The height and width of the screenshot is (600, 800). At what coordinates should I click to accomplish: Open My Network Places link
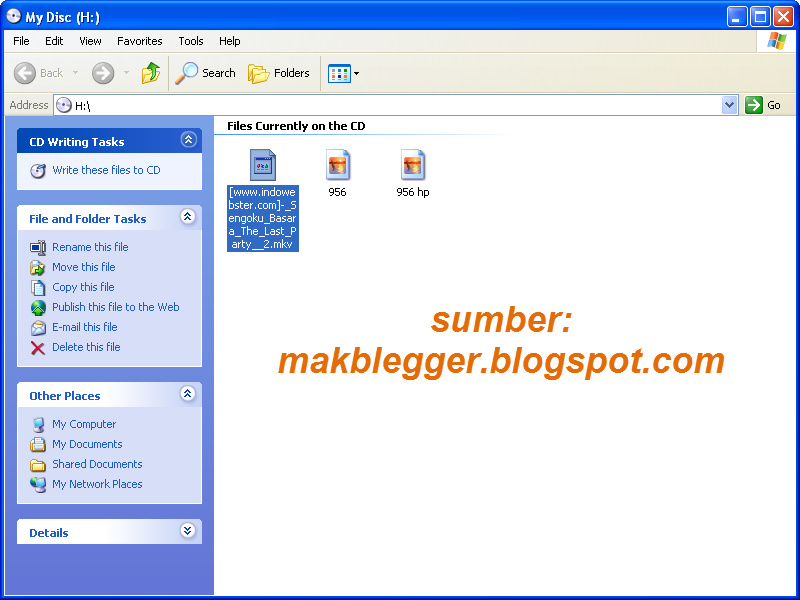tap(97, 484)
